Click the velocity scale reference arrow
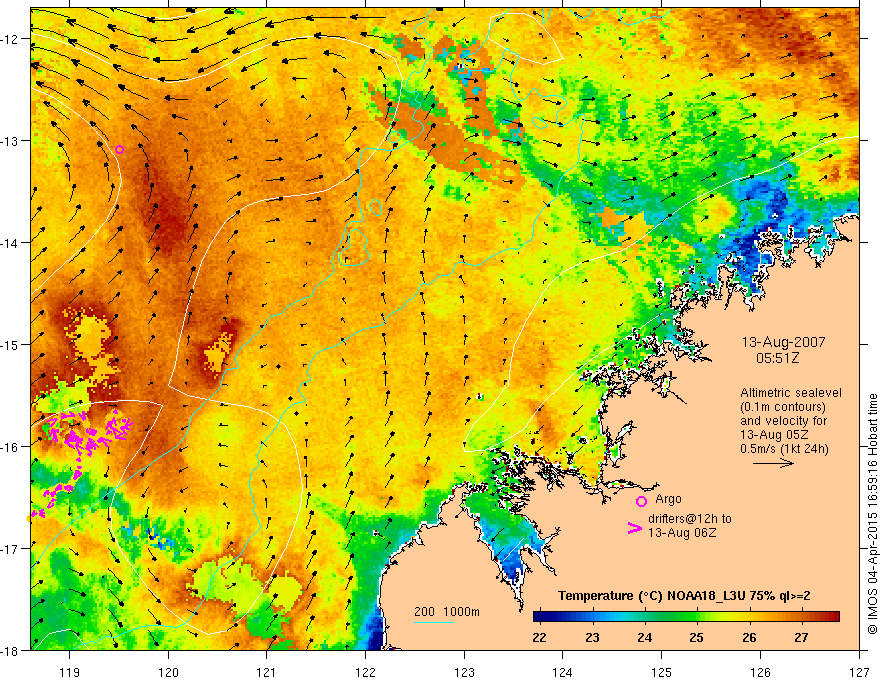 pyautogui.click(x=773, y=463)
